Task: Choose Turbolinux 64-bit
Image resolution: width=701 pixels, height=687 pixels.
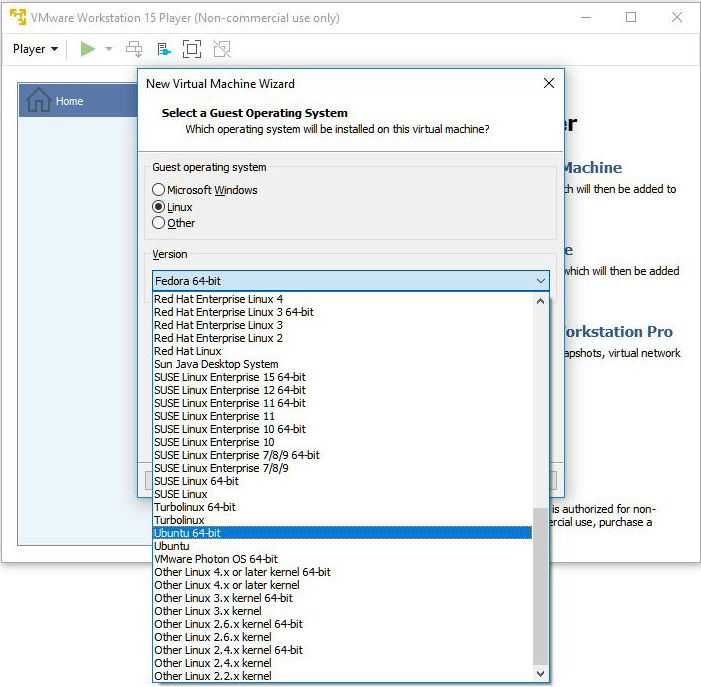Action: coord(342,507)
